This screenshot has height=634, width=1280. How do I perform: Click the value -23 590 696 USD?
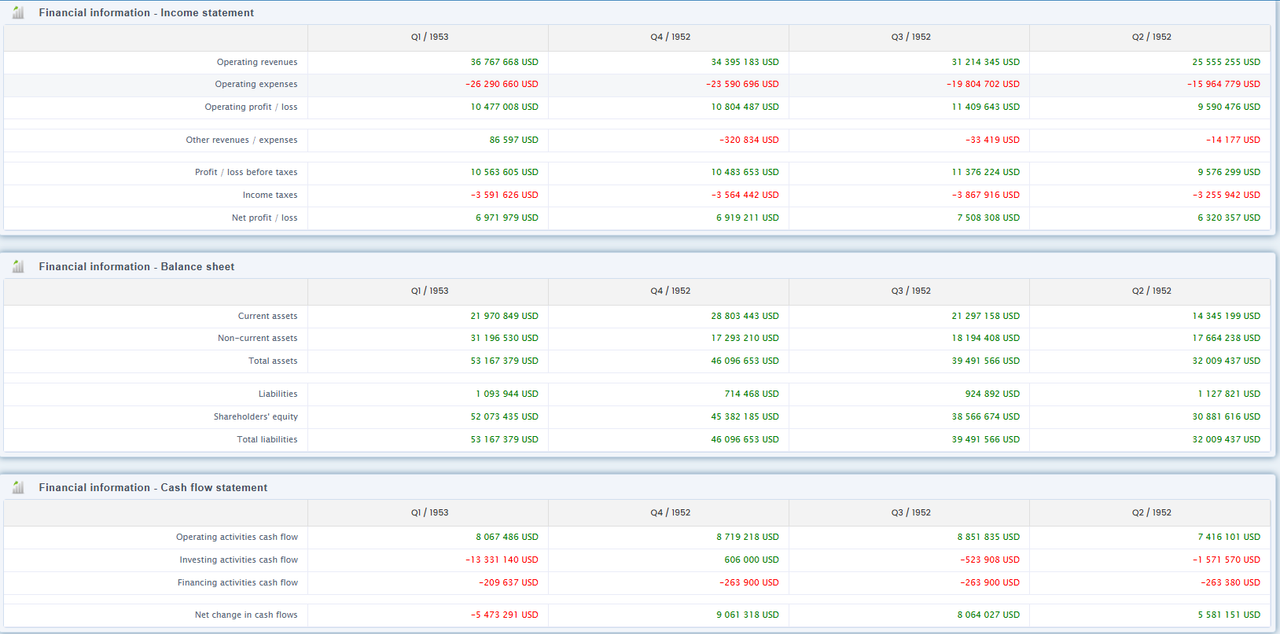pos(742,85)
